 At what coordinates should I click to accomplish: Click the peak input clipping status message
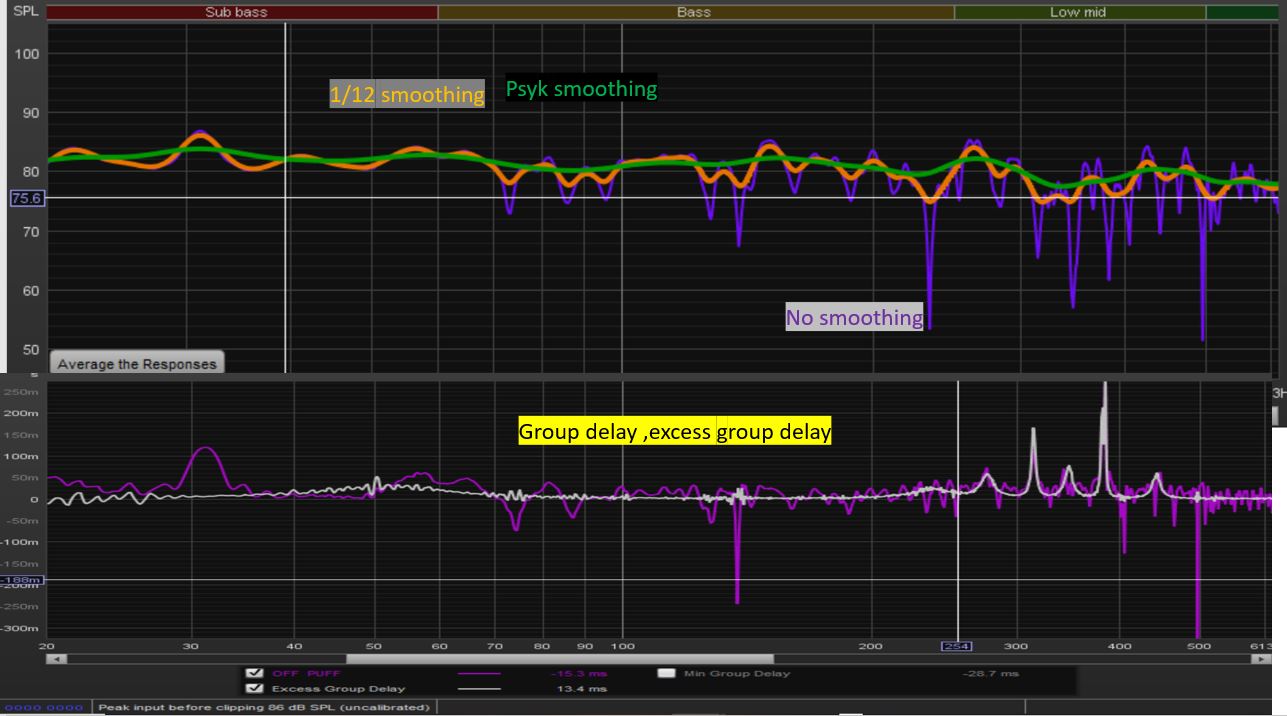click(x=265, y=707)
